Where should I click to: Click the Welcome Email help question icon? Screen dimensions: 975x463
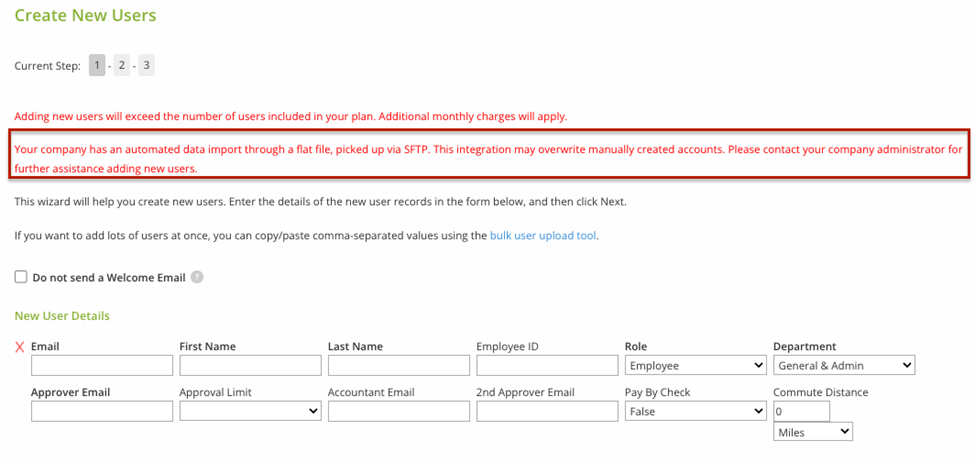click(197, 277)
